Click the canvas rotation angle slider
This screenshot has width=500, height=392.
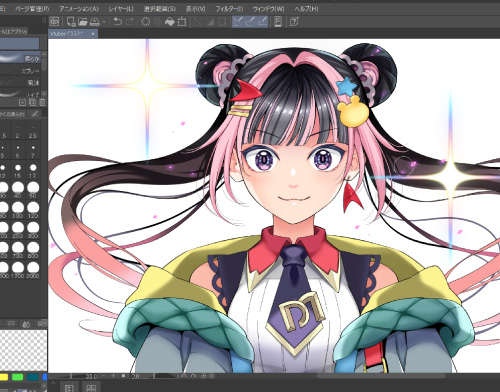click(x=153, y=376)
